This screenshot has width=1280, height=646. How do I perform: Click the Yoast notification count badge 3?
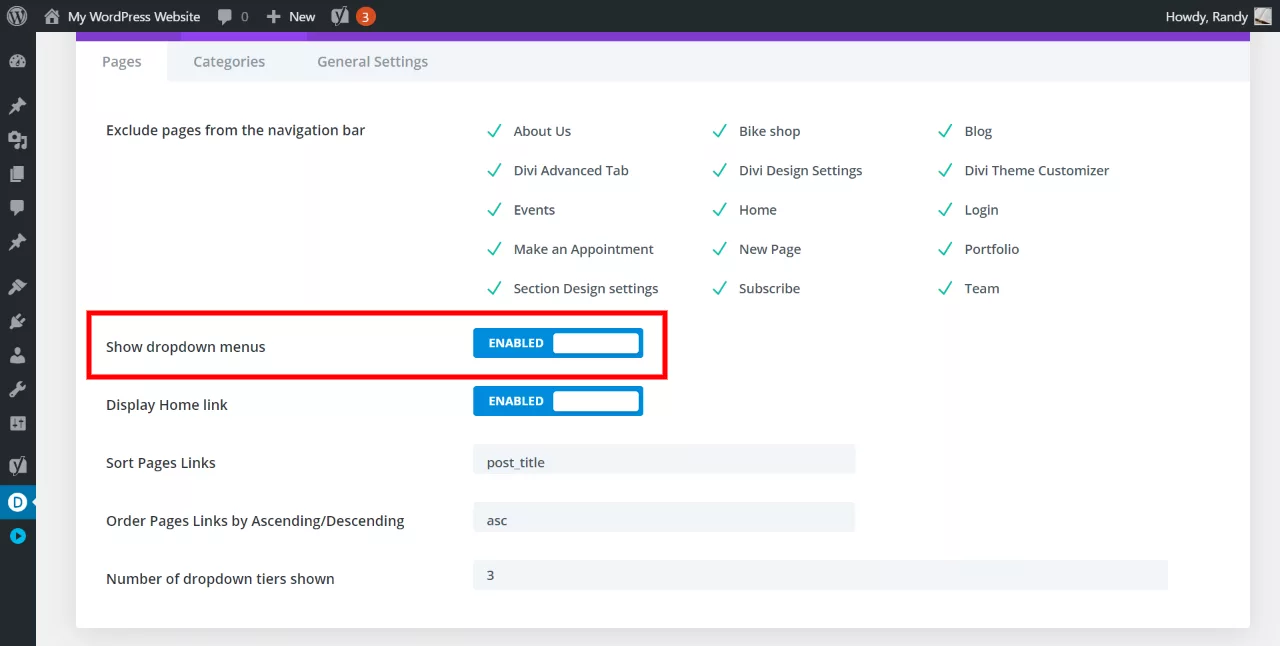pos(365,17)
